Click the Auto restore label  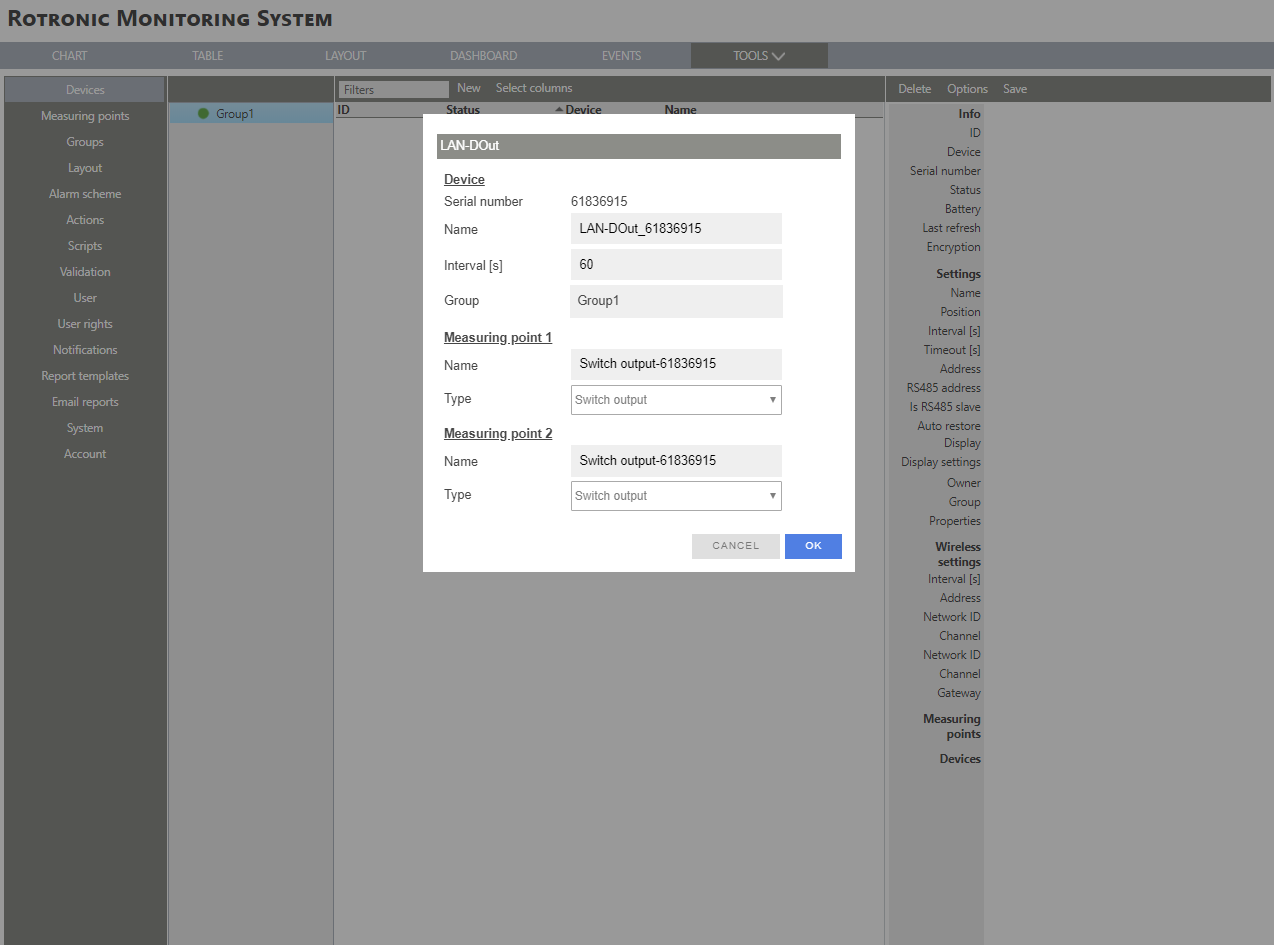pyautogui.click(x=949, y=426)
